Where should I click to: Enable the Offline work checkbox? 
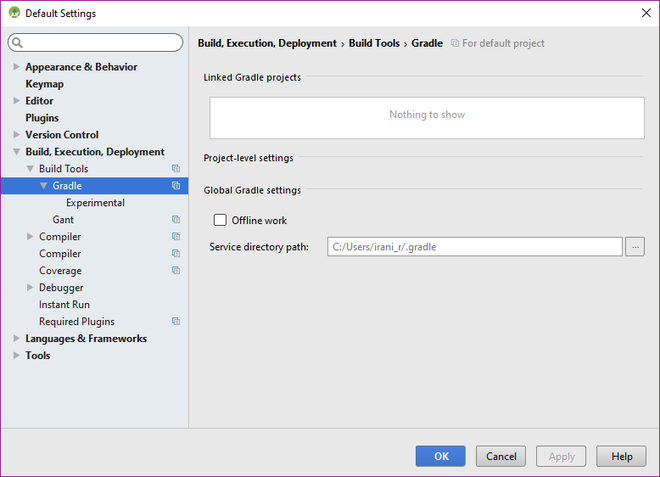point(220,220)
